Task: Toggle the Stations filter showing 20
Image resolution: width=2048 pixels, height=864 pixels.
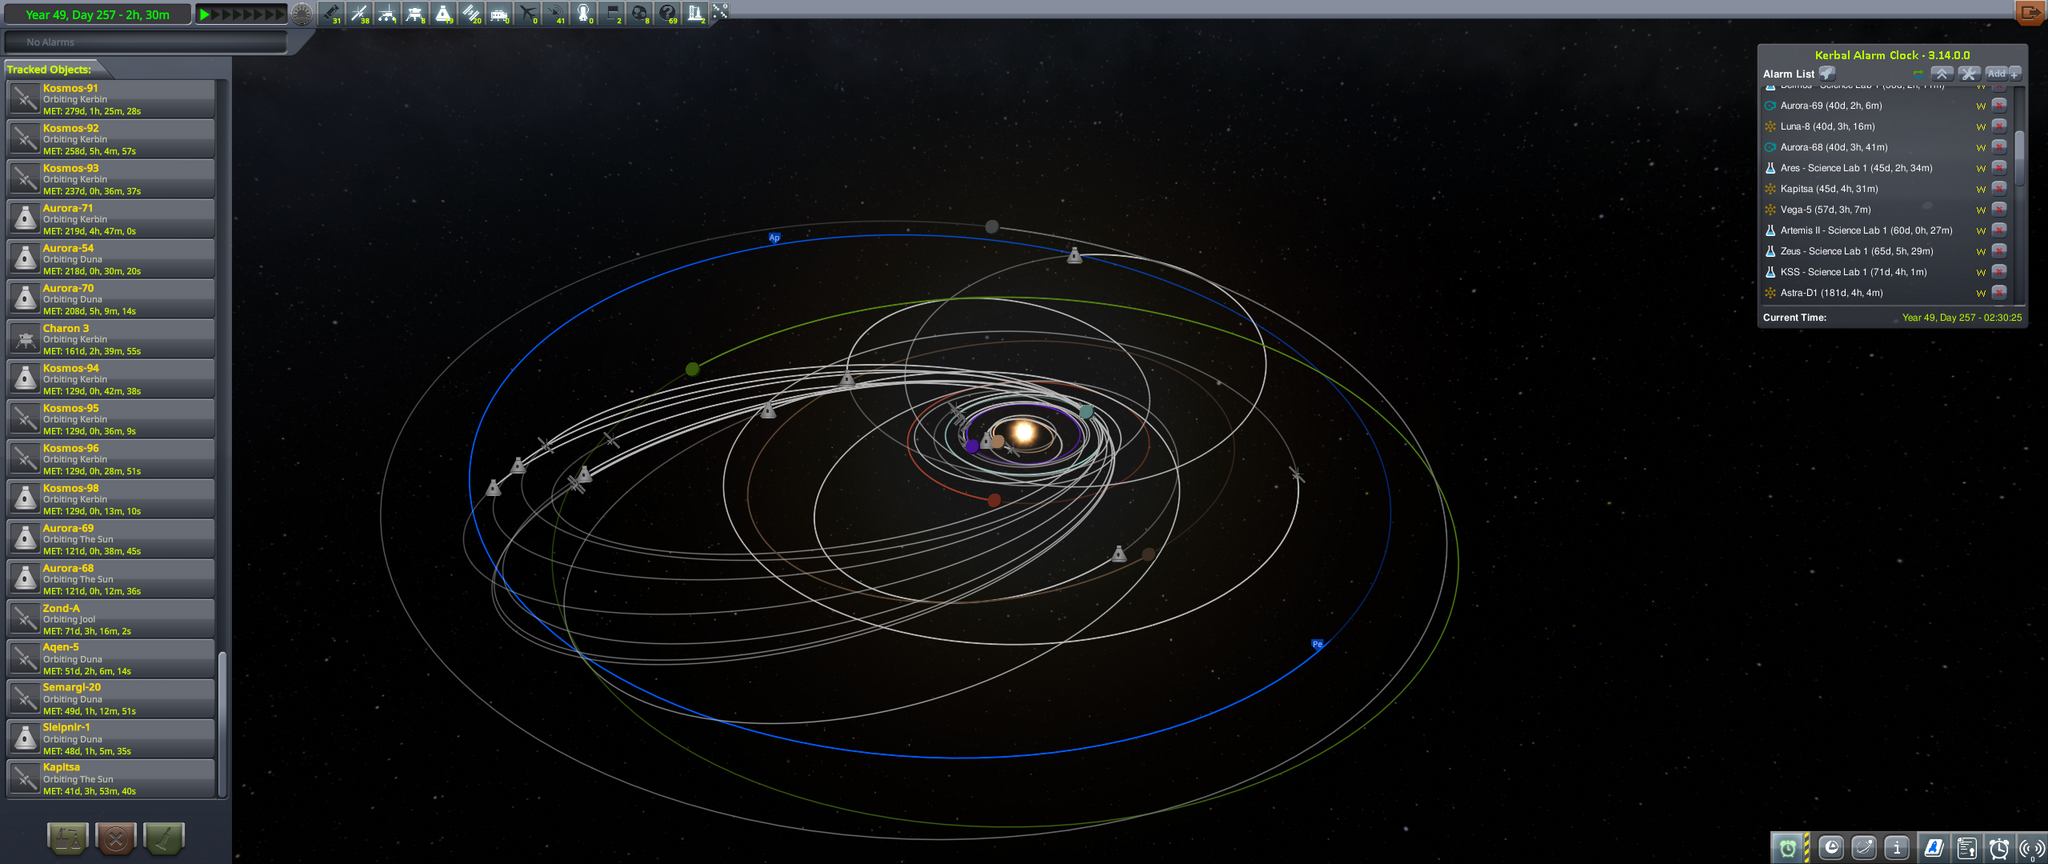Action: [471, 14]
